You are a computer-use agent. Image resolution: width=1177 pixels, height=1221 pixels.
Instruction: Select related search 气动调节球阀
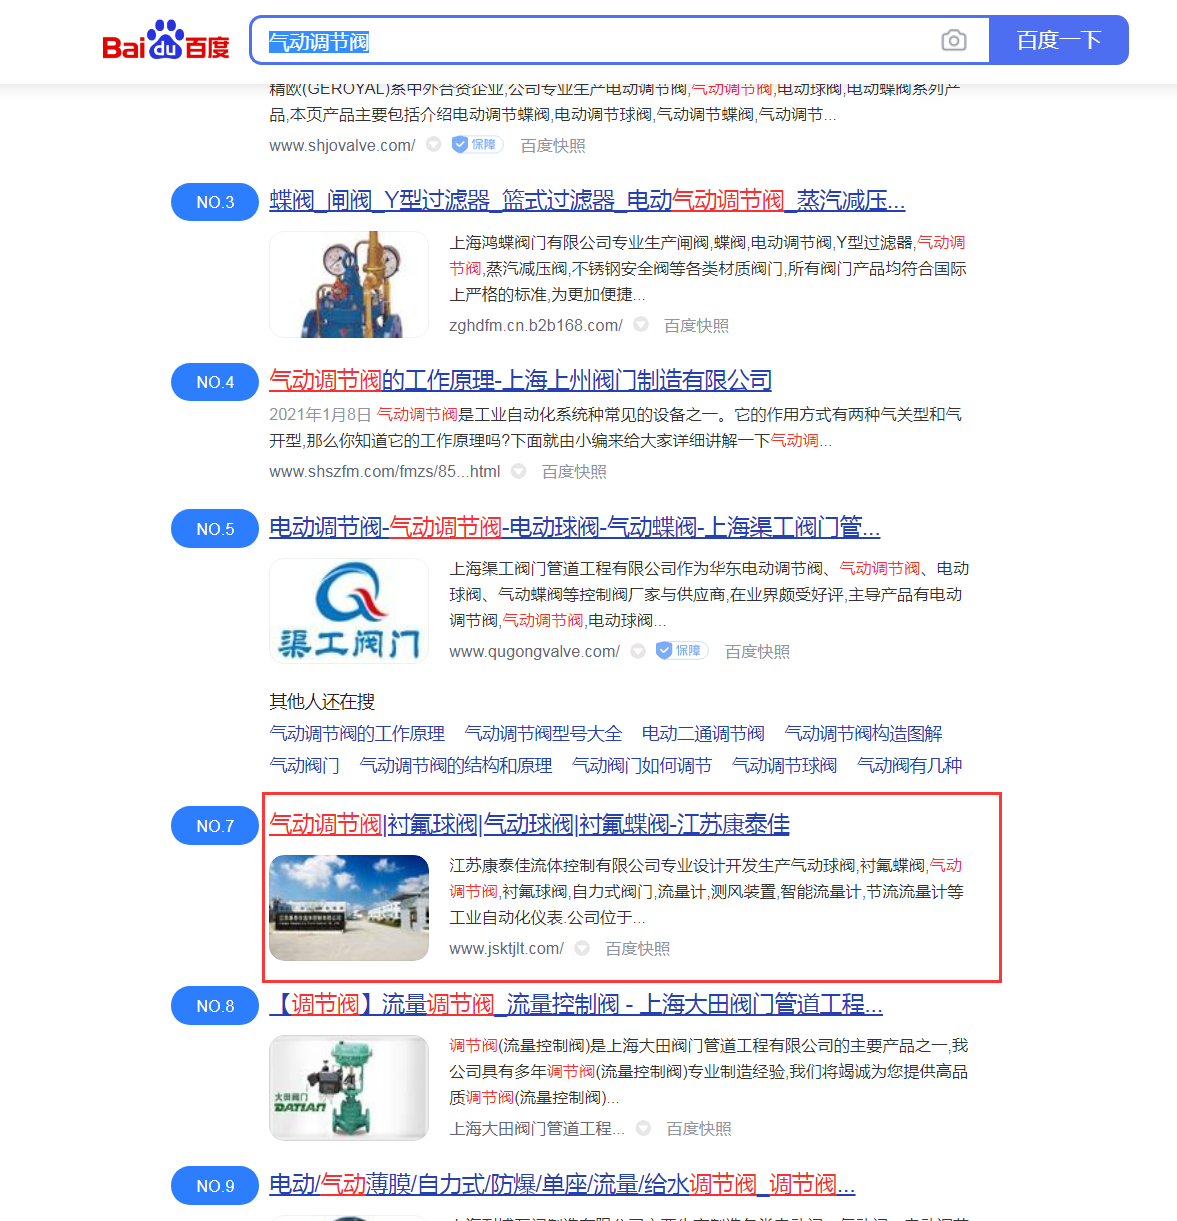784,765
